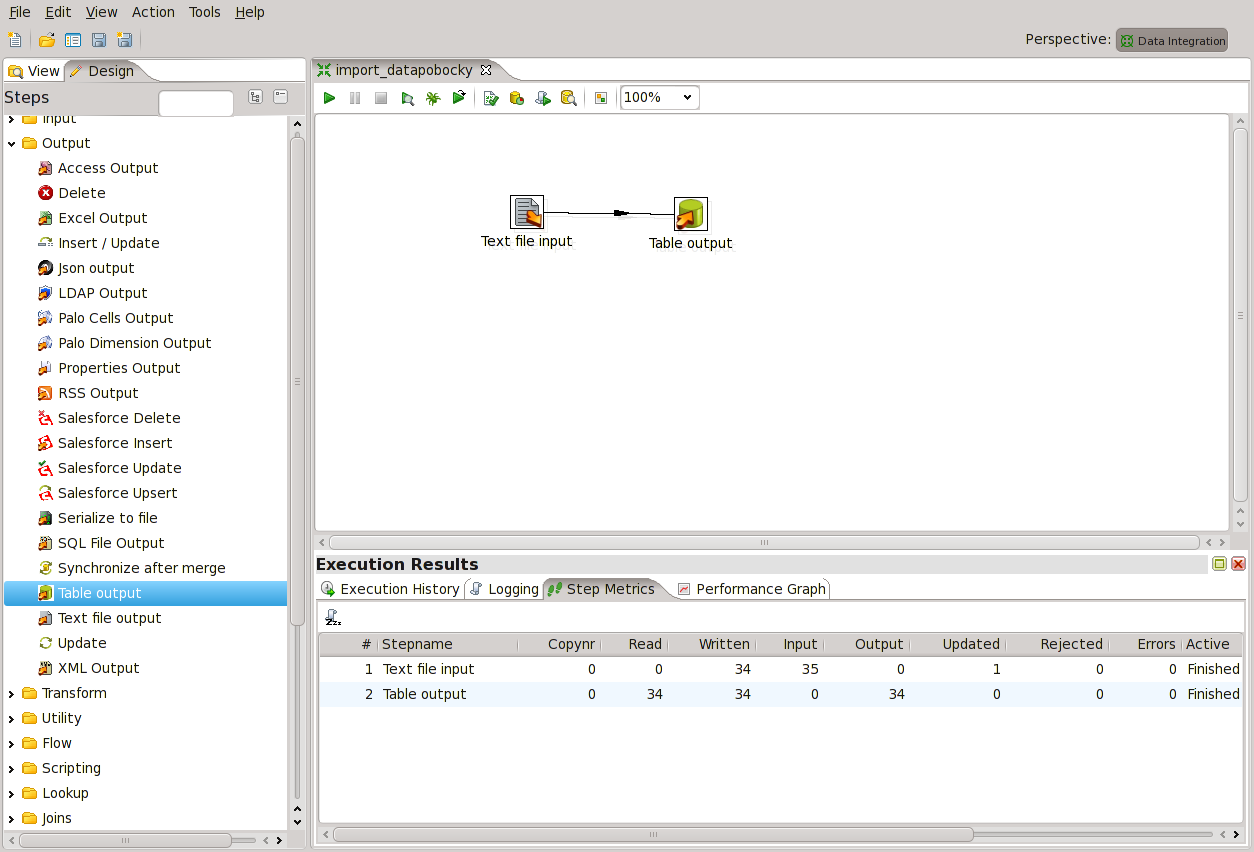Select the Table output row in Step Metrics
This screenshot has width=1254, height=852.
(780, 694)
